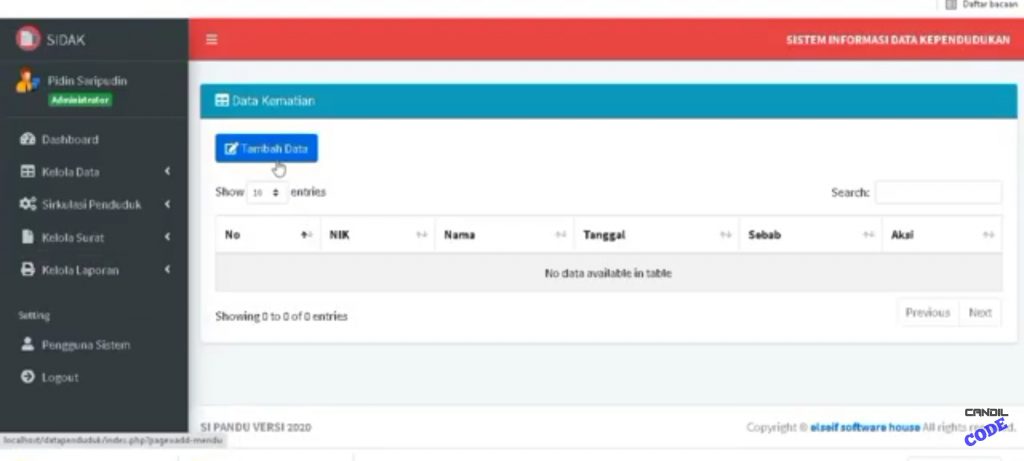
Task: Click the Kelola Data table icon
Action: click(x=28, y=172)
